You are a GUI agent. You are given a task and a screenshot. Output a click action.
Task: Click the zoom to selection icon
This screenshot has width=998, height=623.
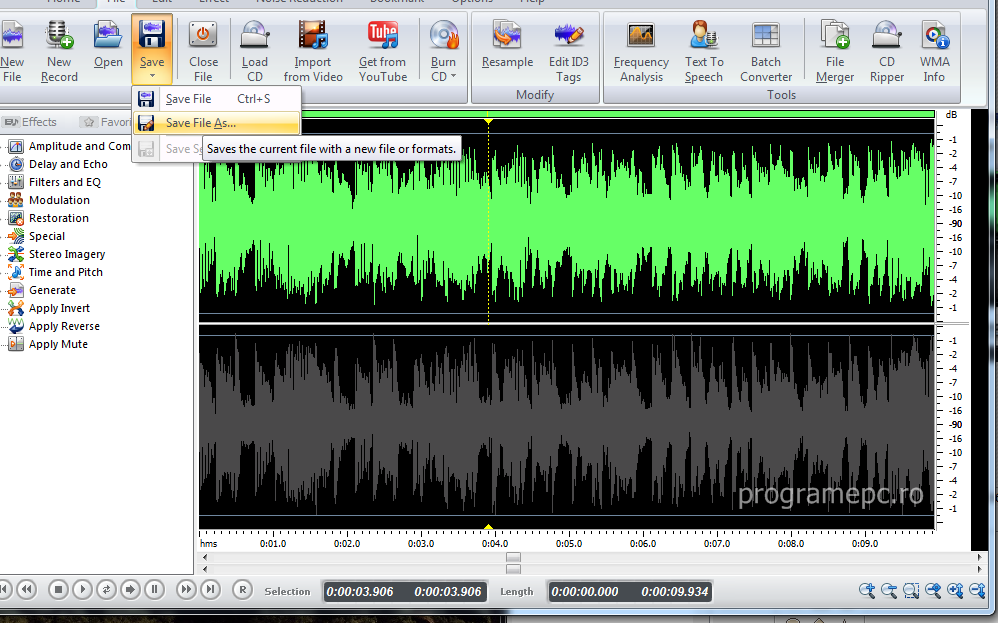(x=911, y=591)
